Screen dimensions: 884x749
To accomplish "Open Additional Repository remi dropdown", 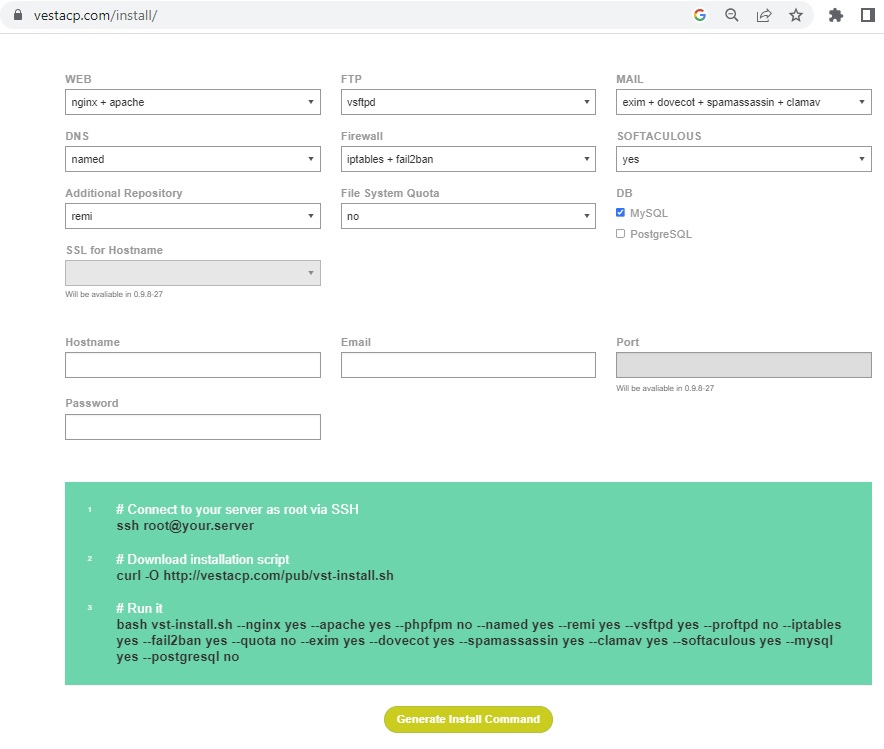I will coord(193,216).
